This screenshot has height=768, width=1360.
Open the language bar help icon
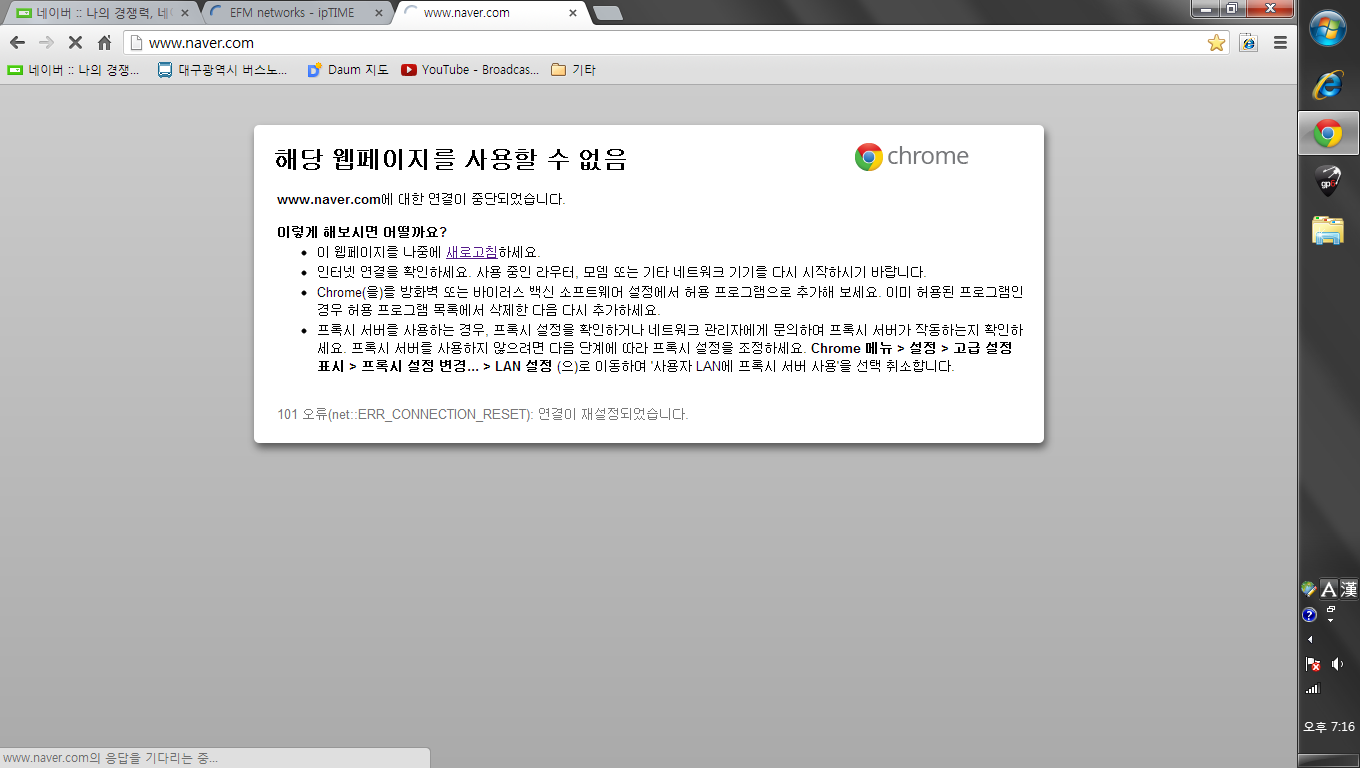[x=1309, y=615]
